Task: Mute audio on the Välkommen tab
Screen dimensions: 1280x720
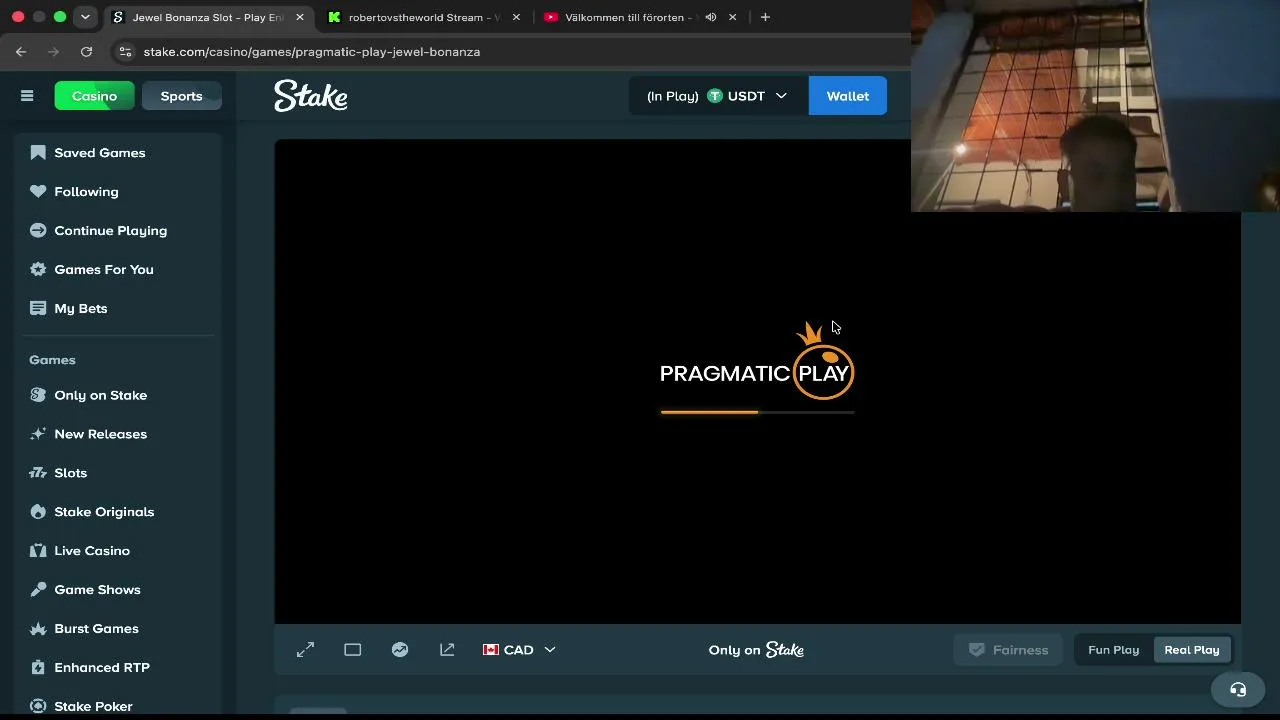Action: 710,17
